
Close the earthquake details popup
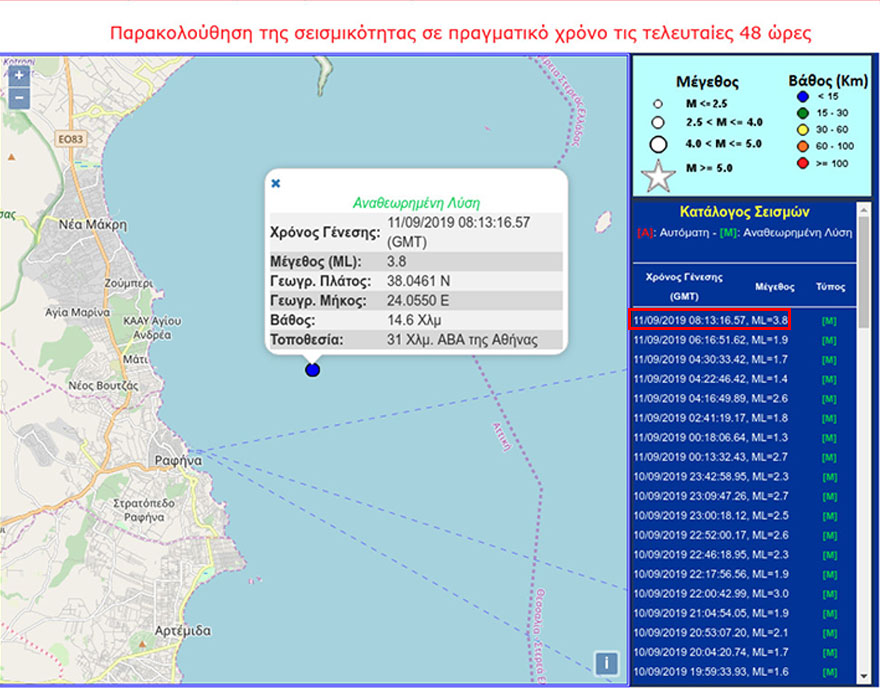pyautogui.click(x=276, y=183)
